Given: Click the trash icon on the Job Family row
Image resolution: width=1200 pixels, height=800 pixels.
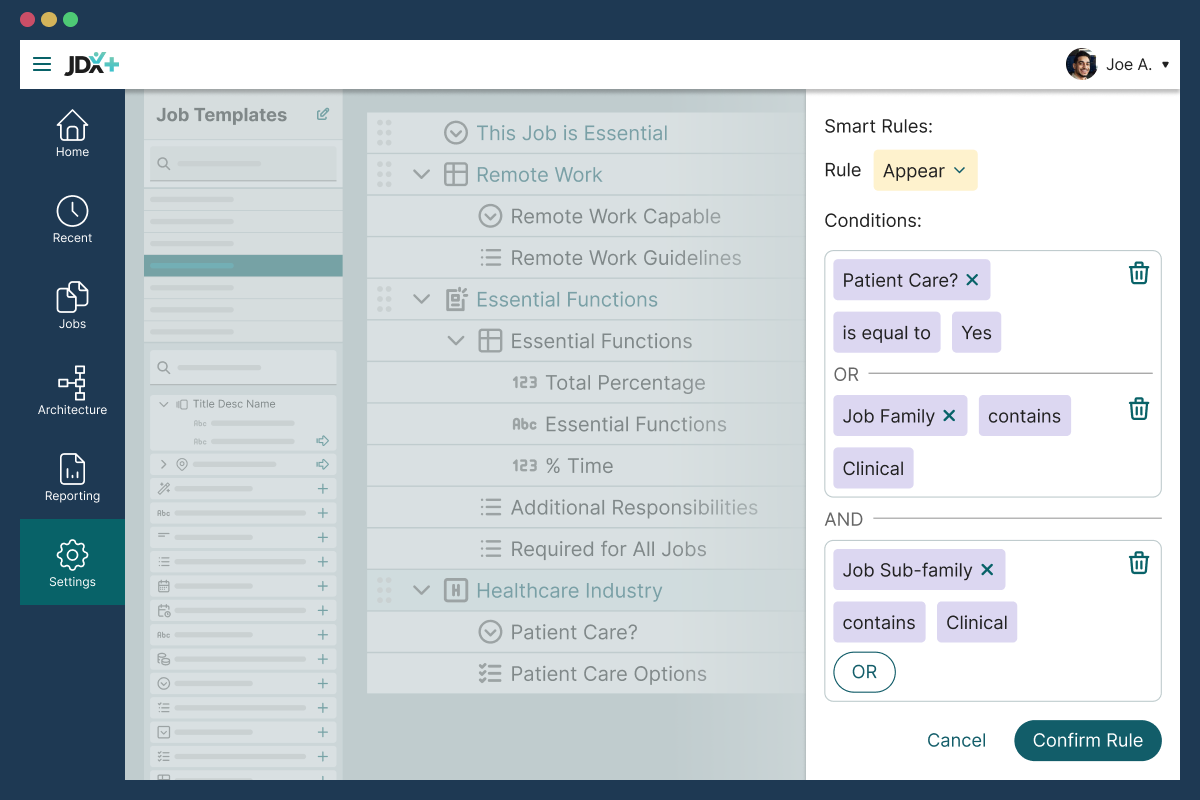Looking at the screenshot, I should coord(1138,408).
